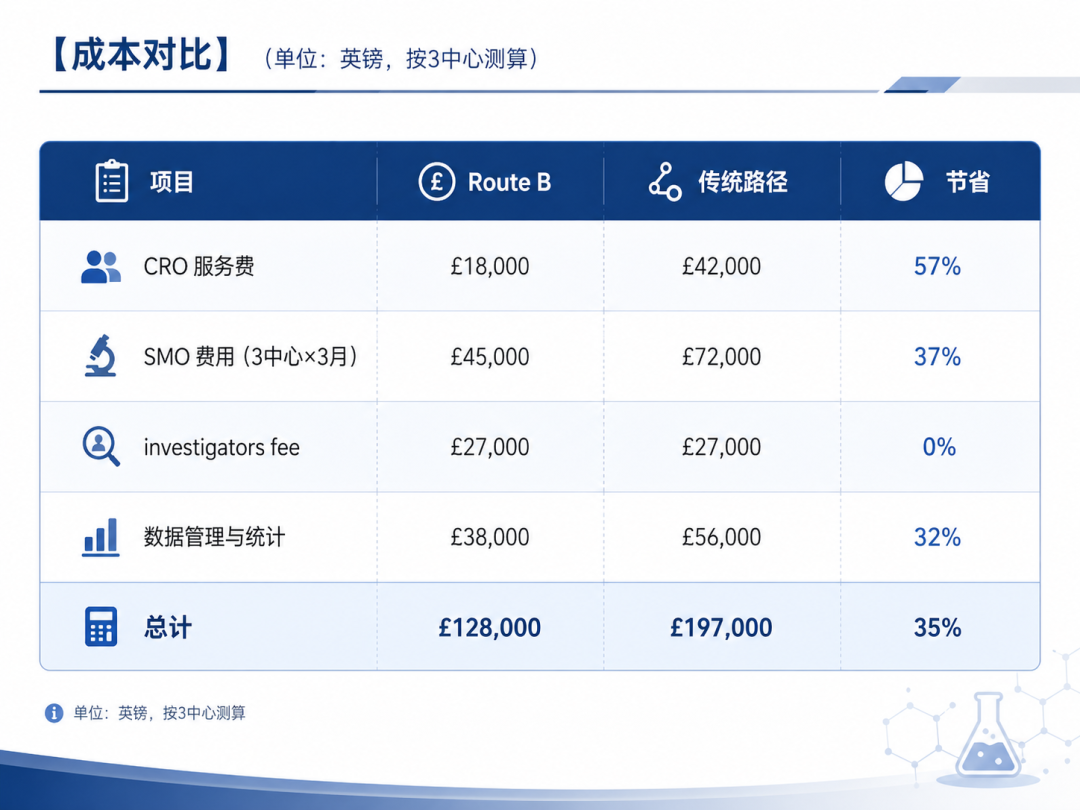This screenshot has width=1080, height=810.
Task: Click the £45,000 SMO Route B cell
Action: (490, 357)
